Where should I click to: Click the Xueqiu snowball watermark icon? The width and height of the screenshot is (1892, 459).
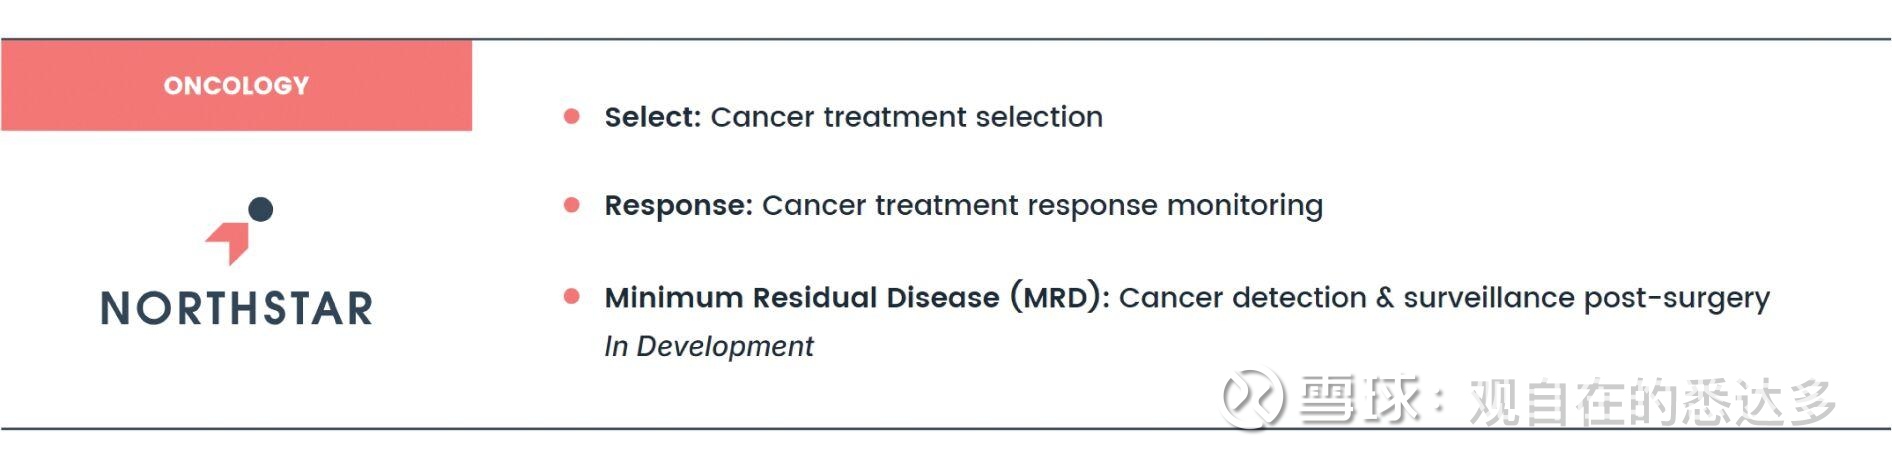1253,400
